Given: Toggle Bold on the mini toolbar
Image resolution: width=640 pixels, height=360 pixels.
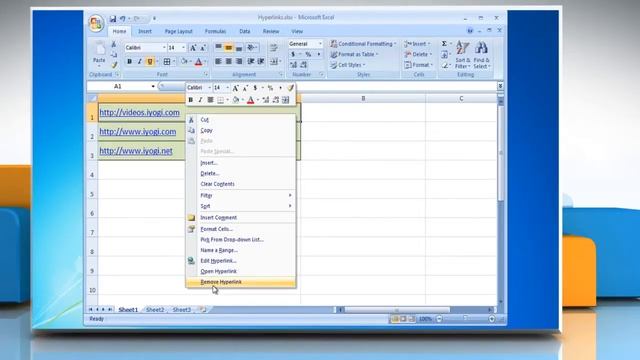Looking at the screenshot, I should (191, 100).
